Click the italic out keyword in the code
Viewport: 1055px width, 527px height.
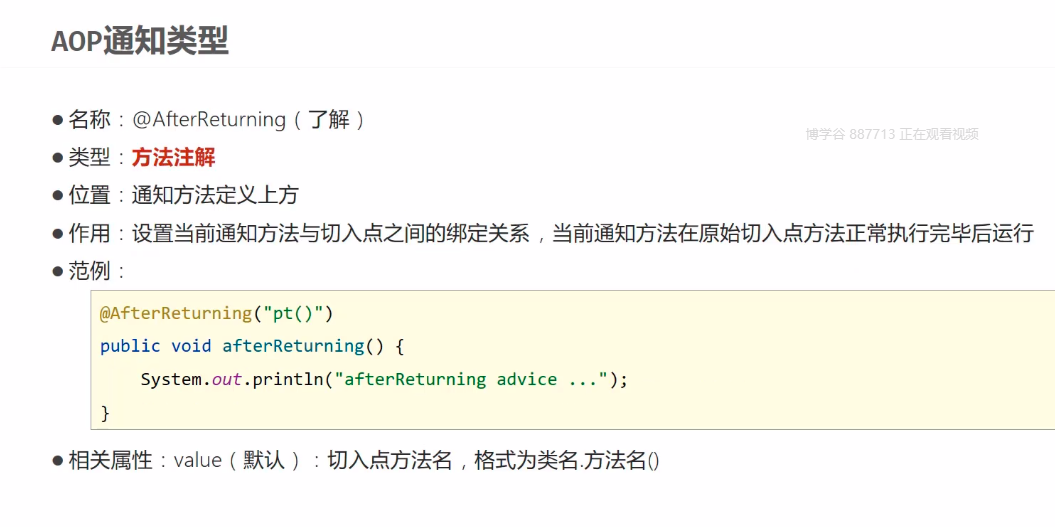(226, 380)
